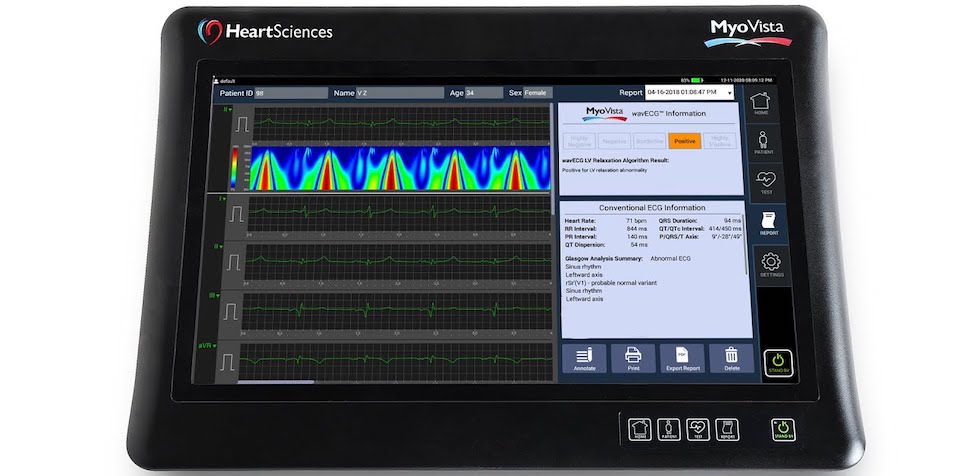The image size is (970, 476).
Task: Click the status bar date and time
Action: [745, 80]
